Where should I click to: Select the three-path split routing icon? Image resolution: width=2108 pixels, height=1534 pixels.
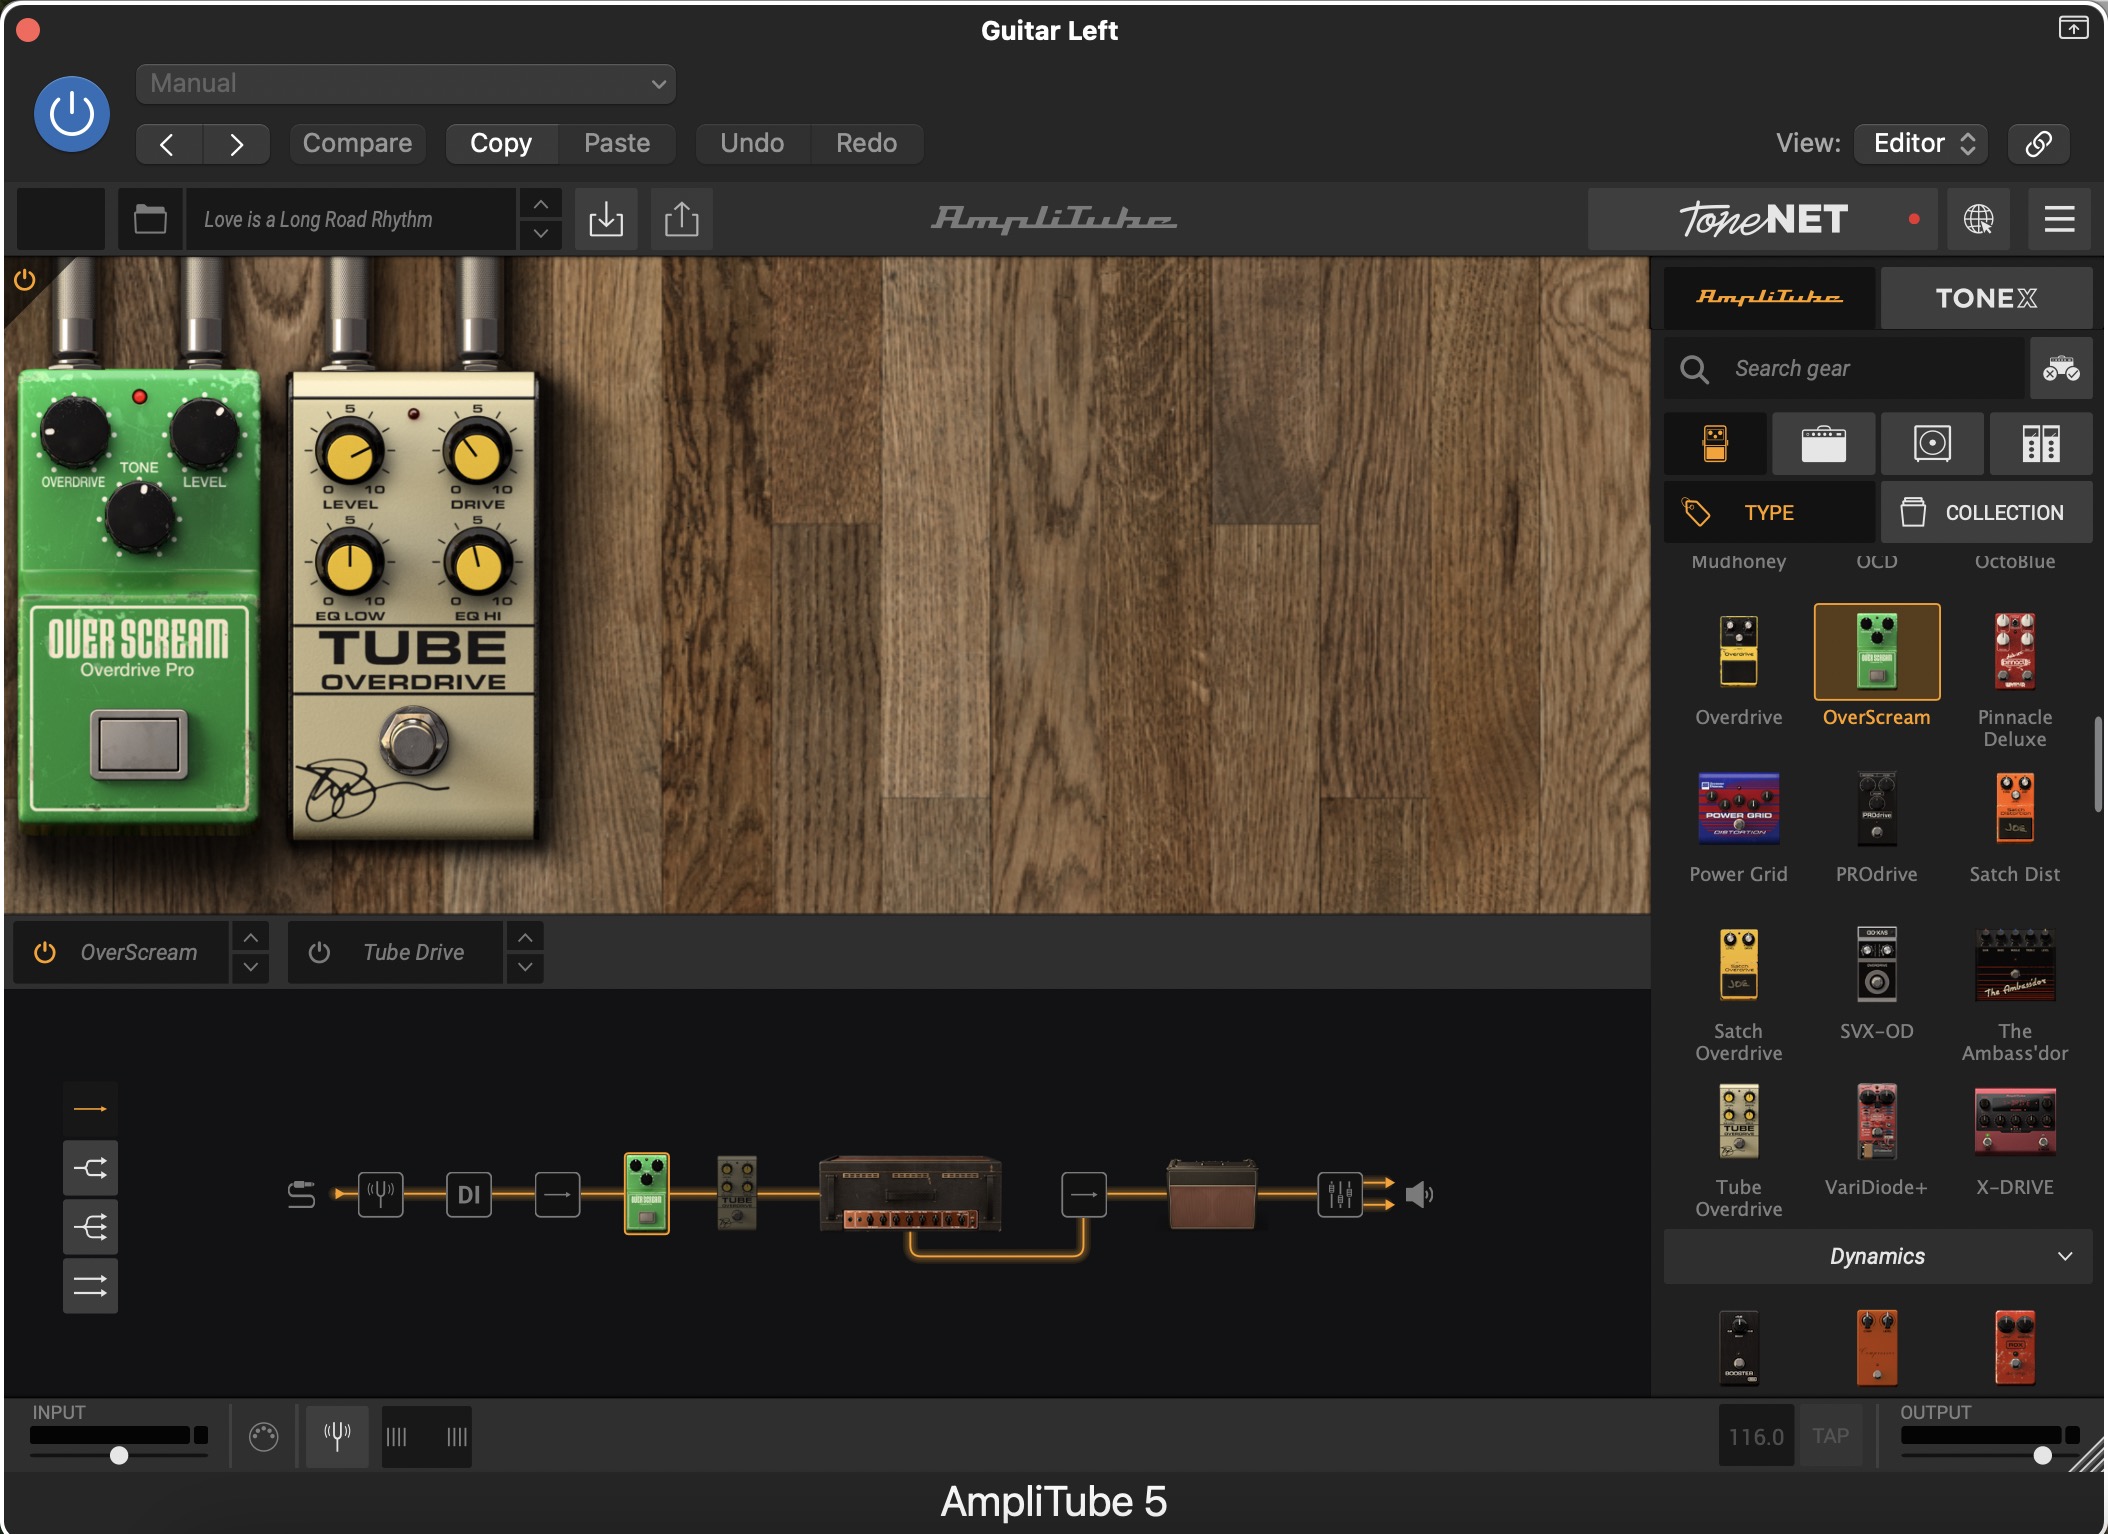(90, 1227)
